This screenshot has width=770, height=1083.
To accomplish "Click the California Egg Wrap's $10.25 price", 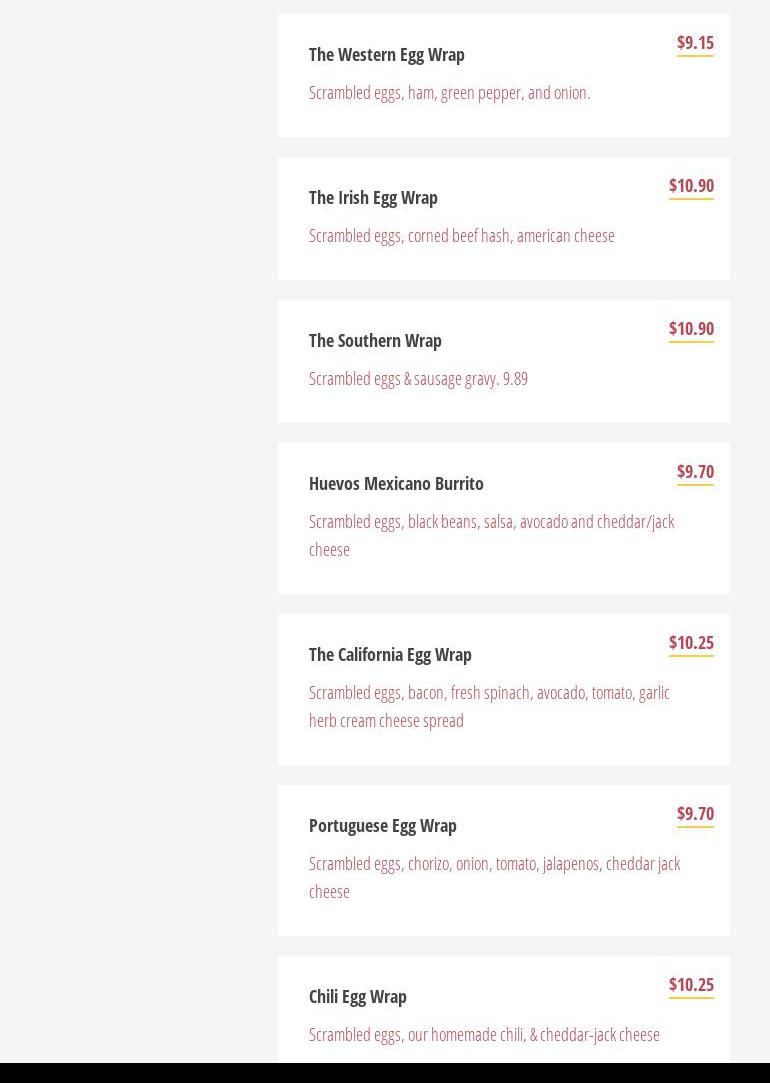I will [691, 643].
